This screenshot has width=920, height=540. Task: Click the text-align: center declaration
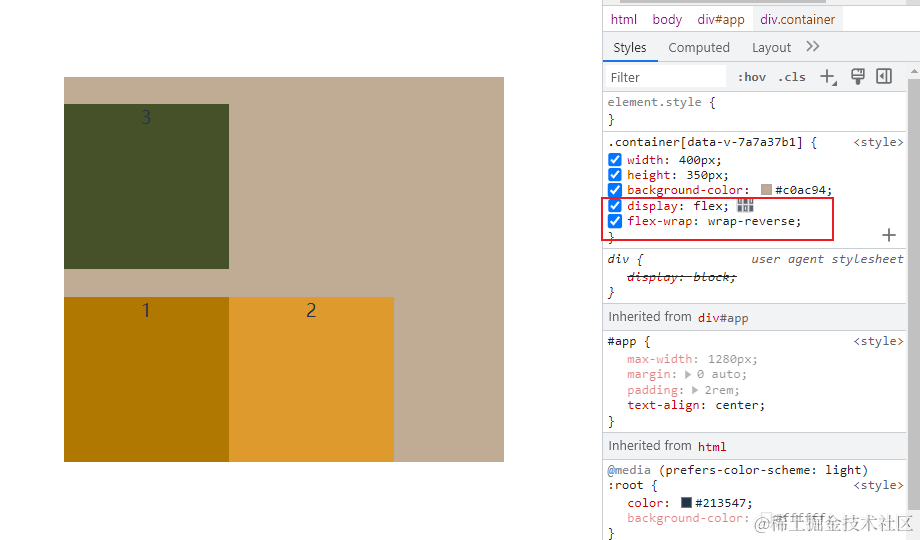click(x=696, y=406)
